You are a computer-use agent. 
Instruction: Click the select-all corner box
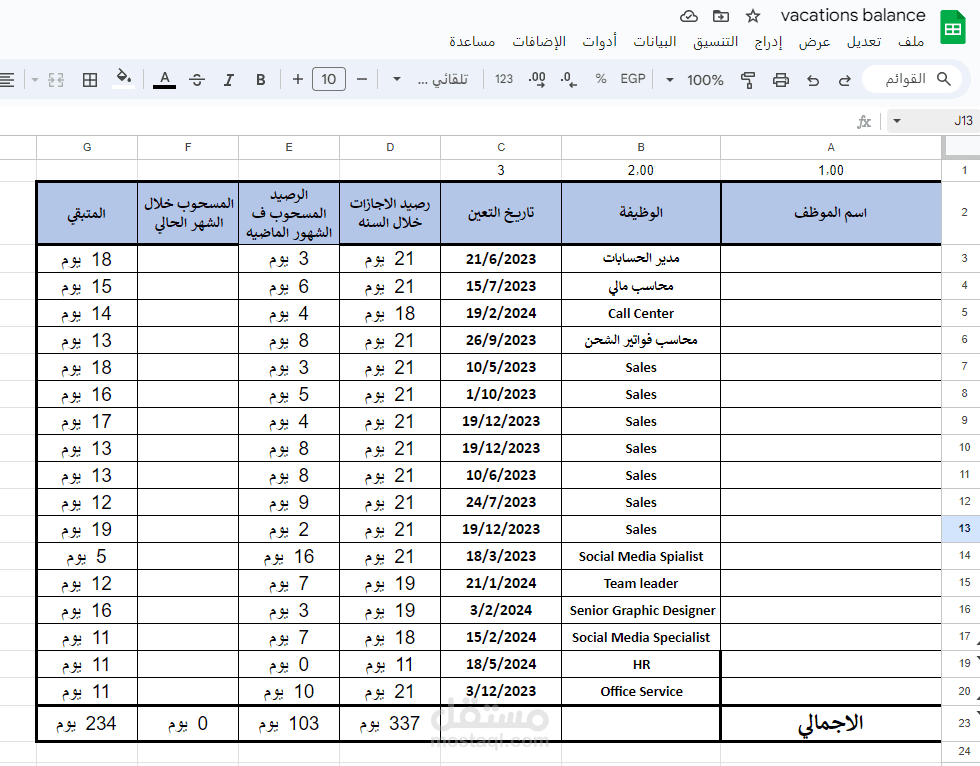961,147
